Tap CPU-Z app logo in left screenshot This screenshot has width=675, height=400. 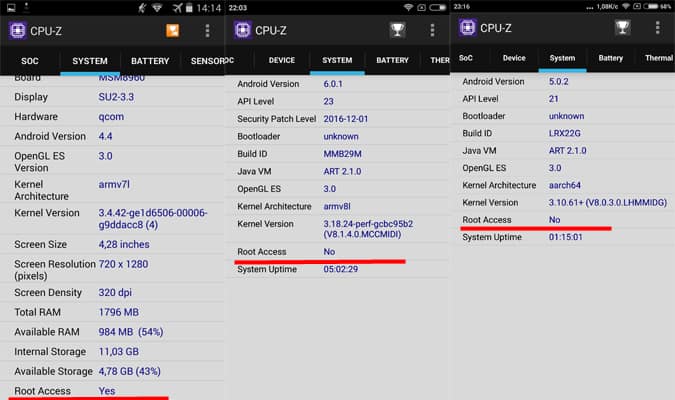pyautogui.click(x=18, y=31)
